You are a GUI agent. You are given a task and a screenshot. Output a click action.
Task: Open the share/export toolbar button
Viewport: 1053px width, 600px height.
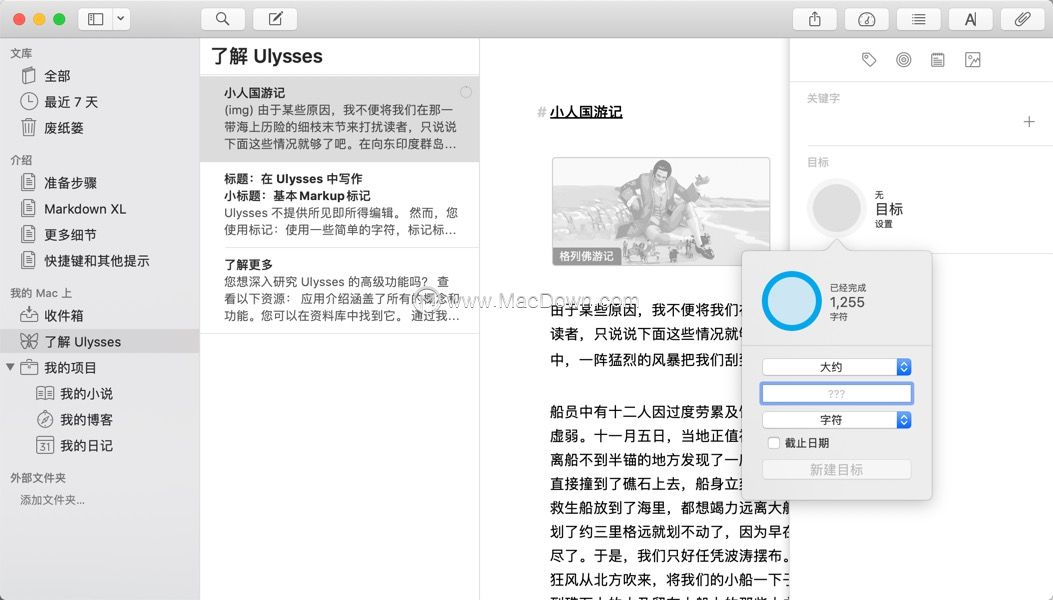click(x=815, y=19)
